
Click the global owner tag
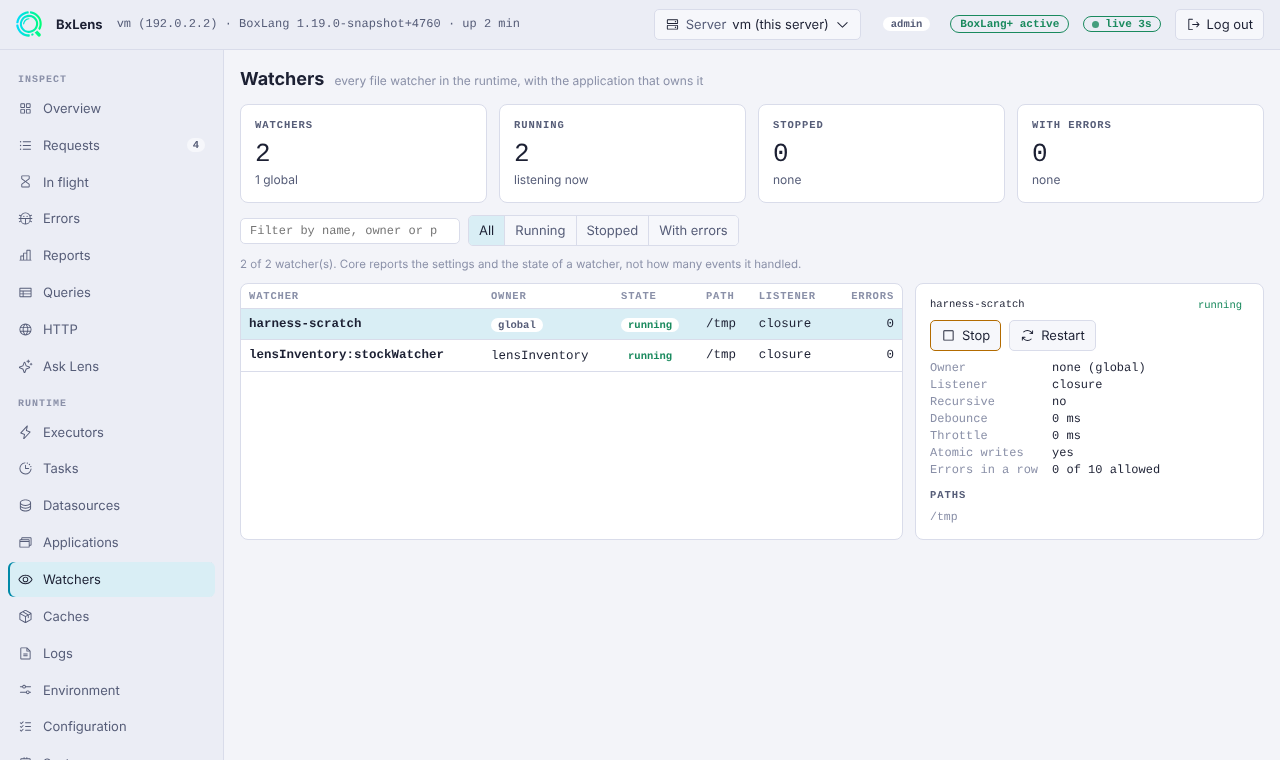[x=517, y=325]
